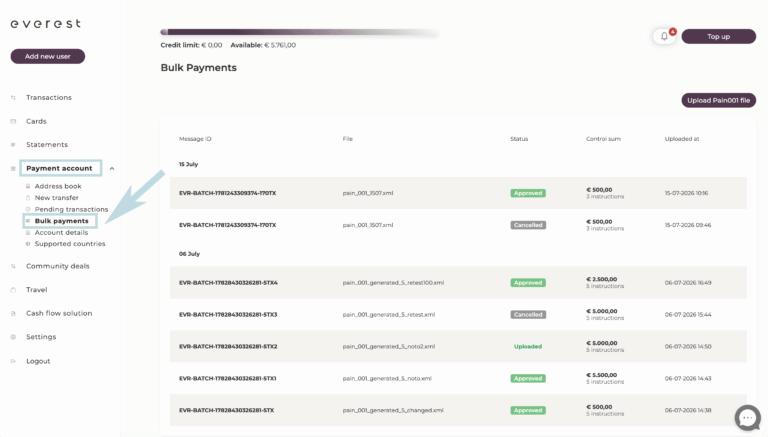Screen dimensions: 768x437
Task: Open batch EVR-BATCH-17828430326281-5TX2
Action: coord(228,346)
